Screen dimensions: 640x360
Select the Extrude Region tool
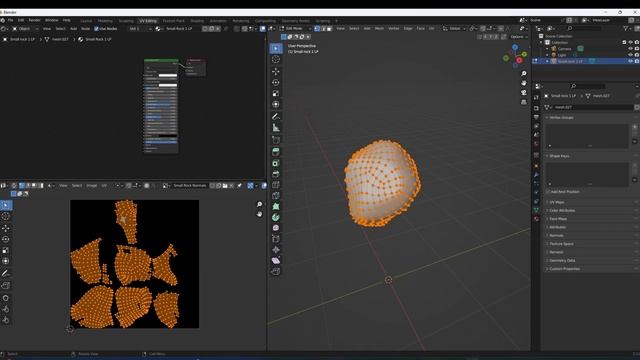pyautogui.click(x=276, y=152)
